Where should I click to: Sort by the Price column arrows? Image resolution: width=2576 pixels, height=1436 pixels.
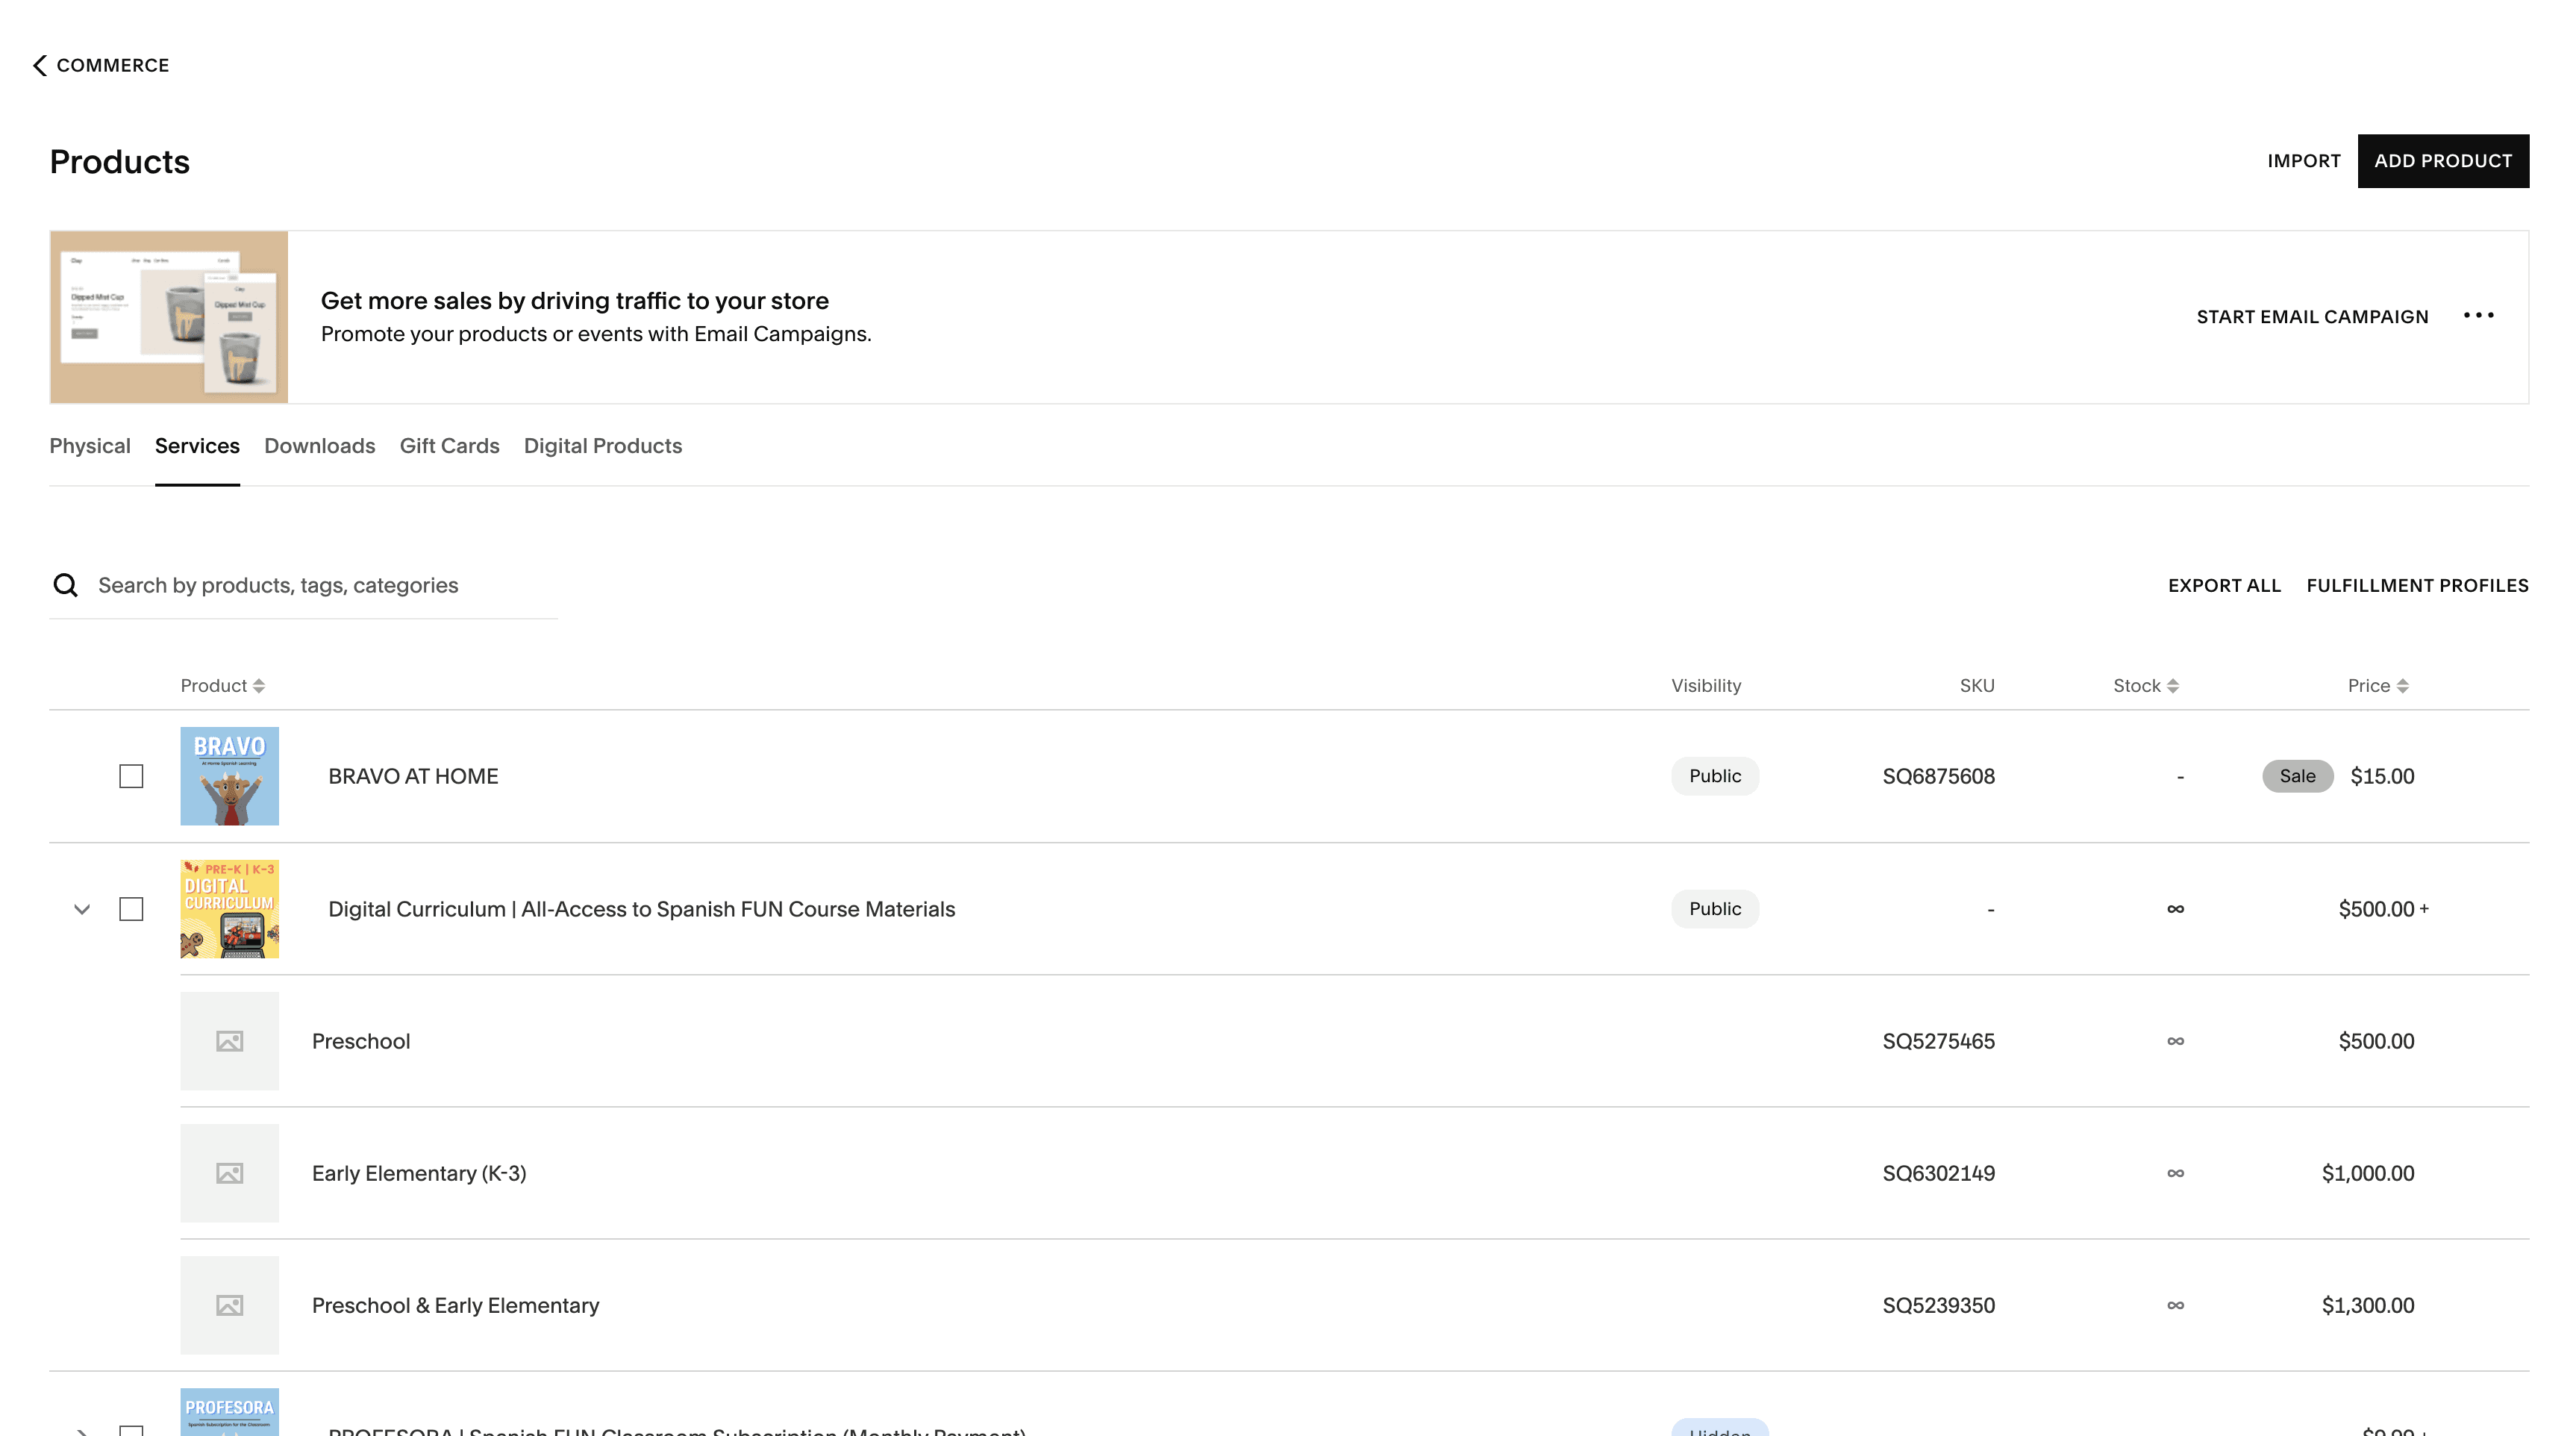[2403, 686]
